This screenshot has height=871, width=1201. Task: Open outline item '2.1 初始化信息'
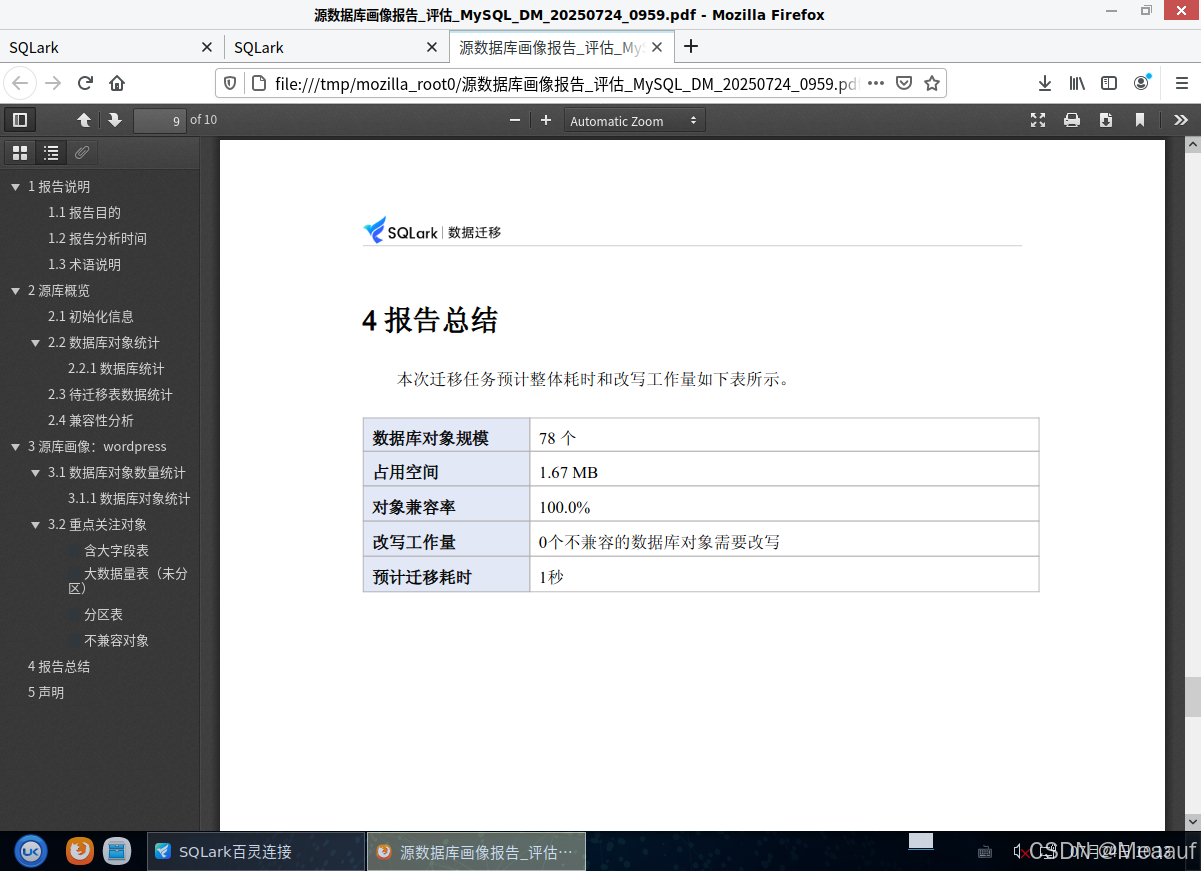click(x=91, y=317)
